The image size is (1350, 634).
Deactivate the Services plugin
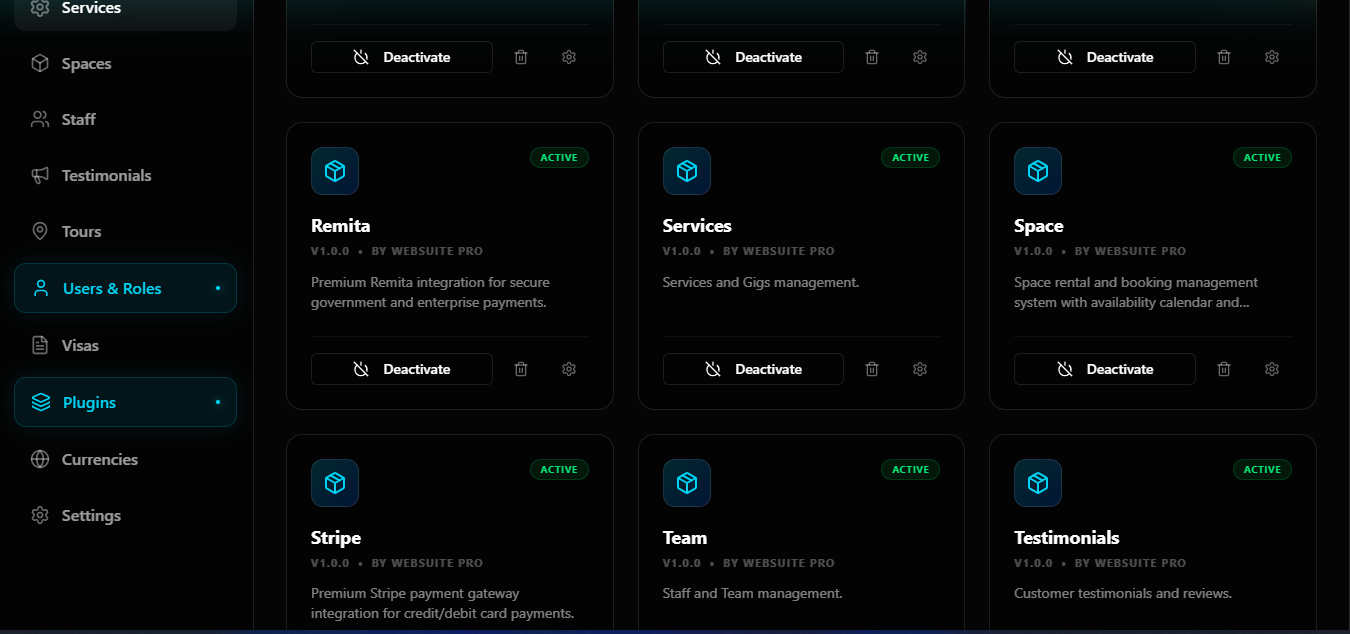(x=753, y=369)
